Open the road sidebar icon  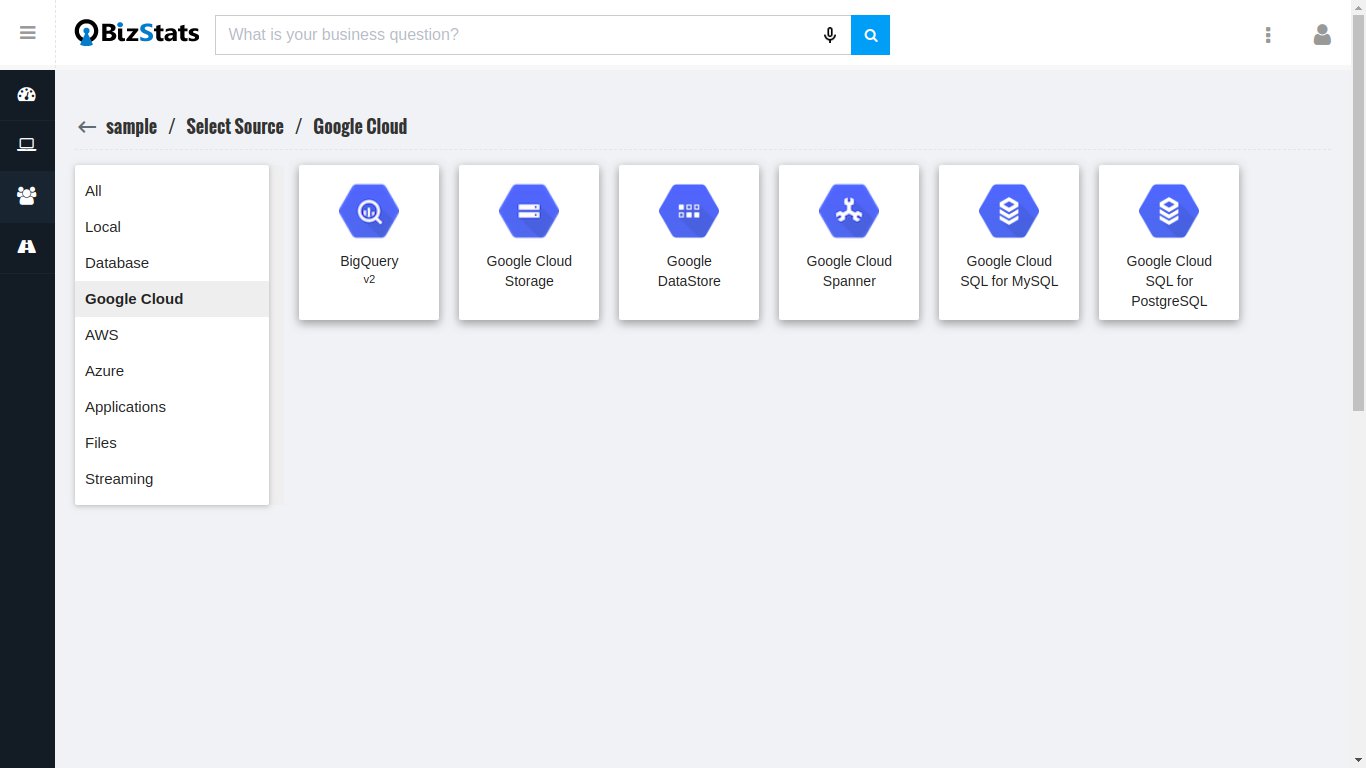coord(27,247)
